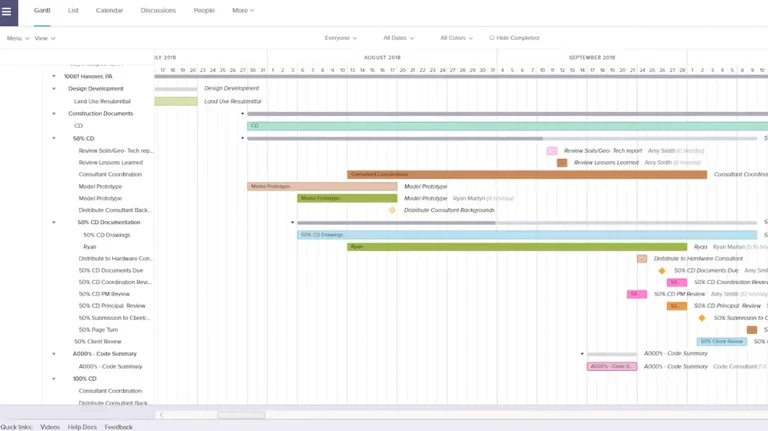Click the magenta 50% CD PM Review bar
Viewport: 768px width, 431px height.
pyautogui.click(x=637, y=294)
